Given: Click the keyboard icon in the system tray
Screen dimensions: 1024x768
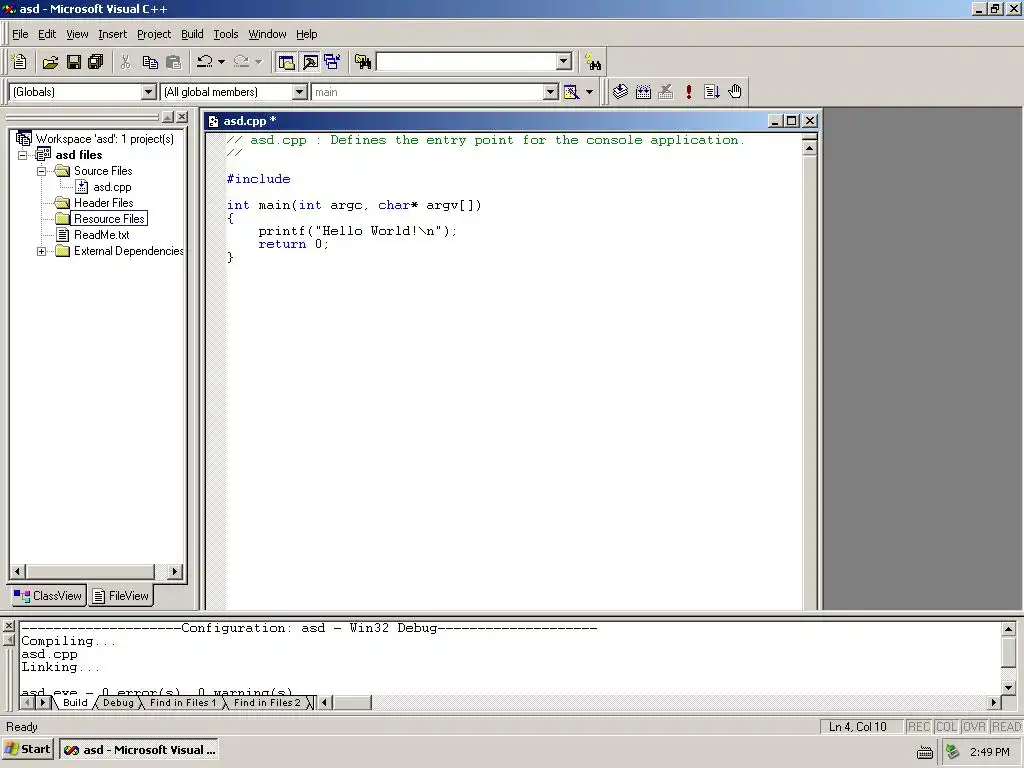Looking at the screenshot, I should point(925,752).
